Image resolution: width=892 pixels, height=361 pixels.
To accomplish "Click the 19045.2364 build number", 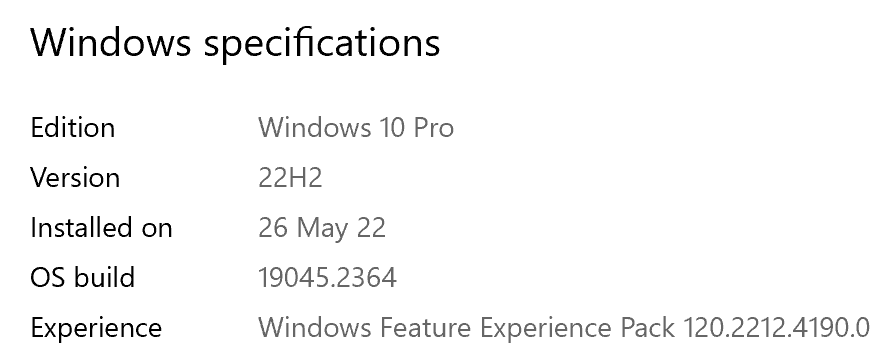I will [x=328, y=277].
